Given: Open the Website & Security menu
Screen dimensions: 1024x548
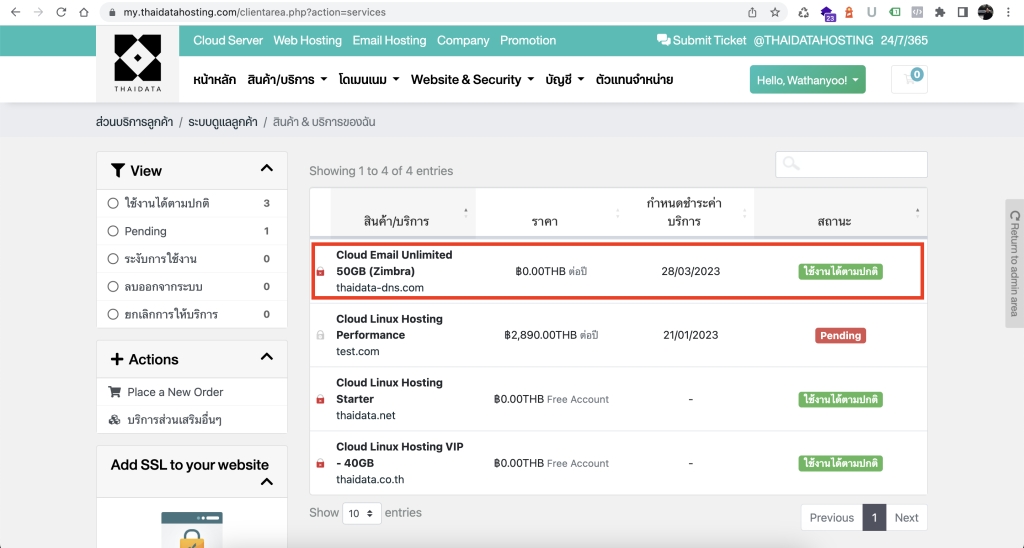Looking at the screenshot, I should [x=472, y=80].
